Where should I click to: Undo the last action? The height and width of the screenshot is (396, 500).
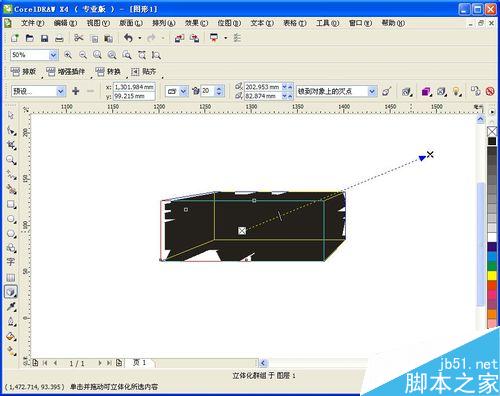tap(129, 38)
